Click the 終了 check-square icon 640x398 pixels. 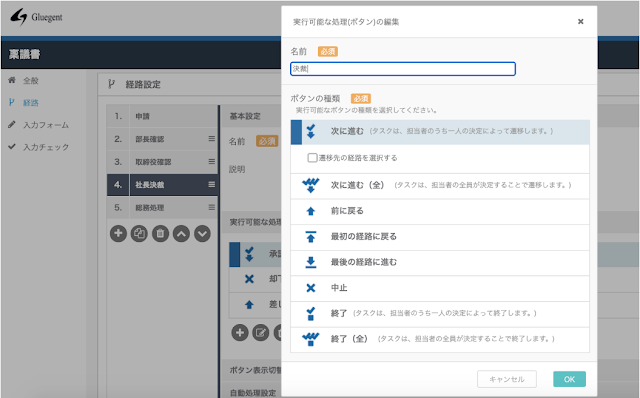click(311, 314)
